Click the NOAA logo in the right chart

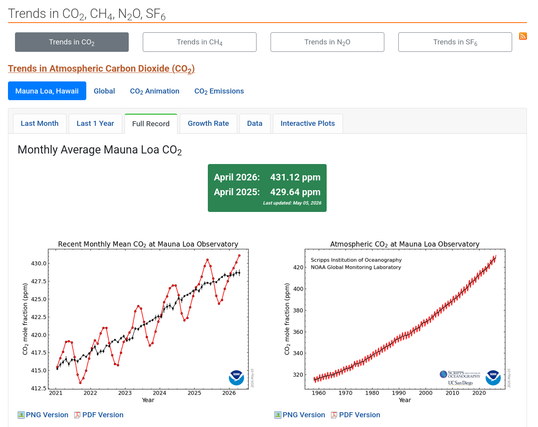point(493,378)
